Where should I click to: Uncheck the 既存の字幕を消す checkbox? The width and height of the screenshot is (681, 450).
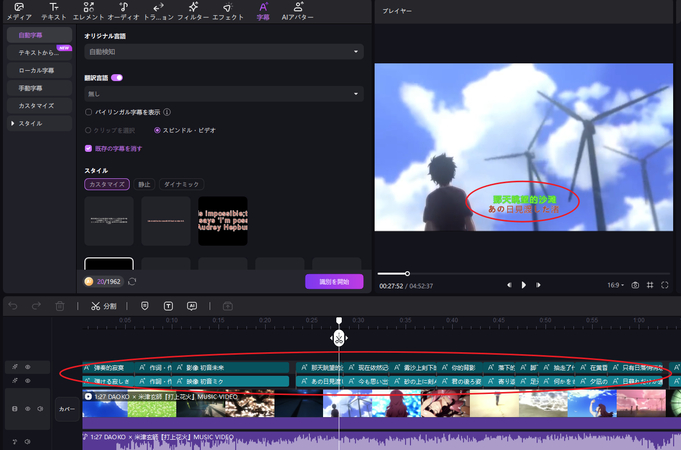[88, 148]
